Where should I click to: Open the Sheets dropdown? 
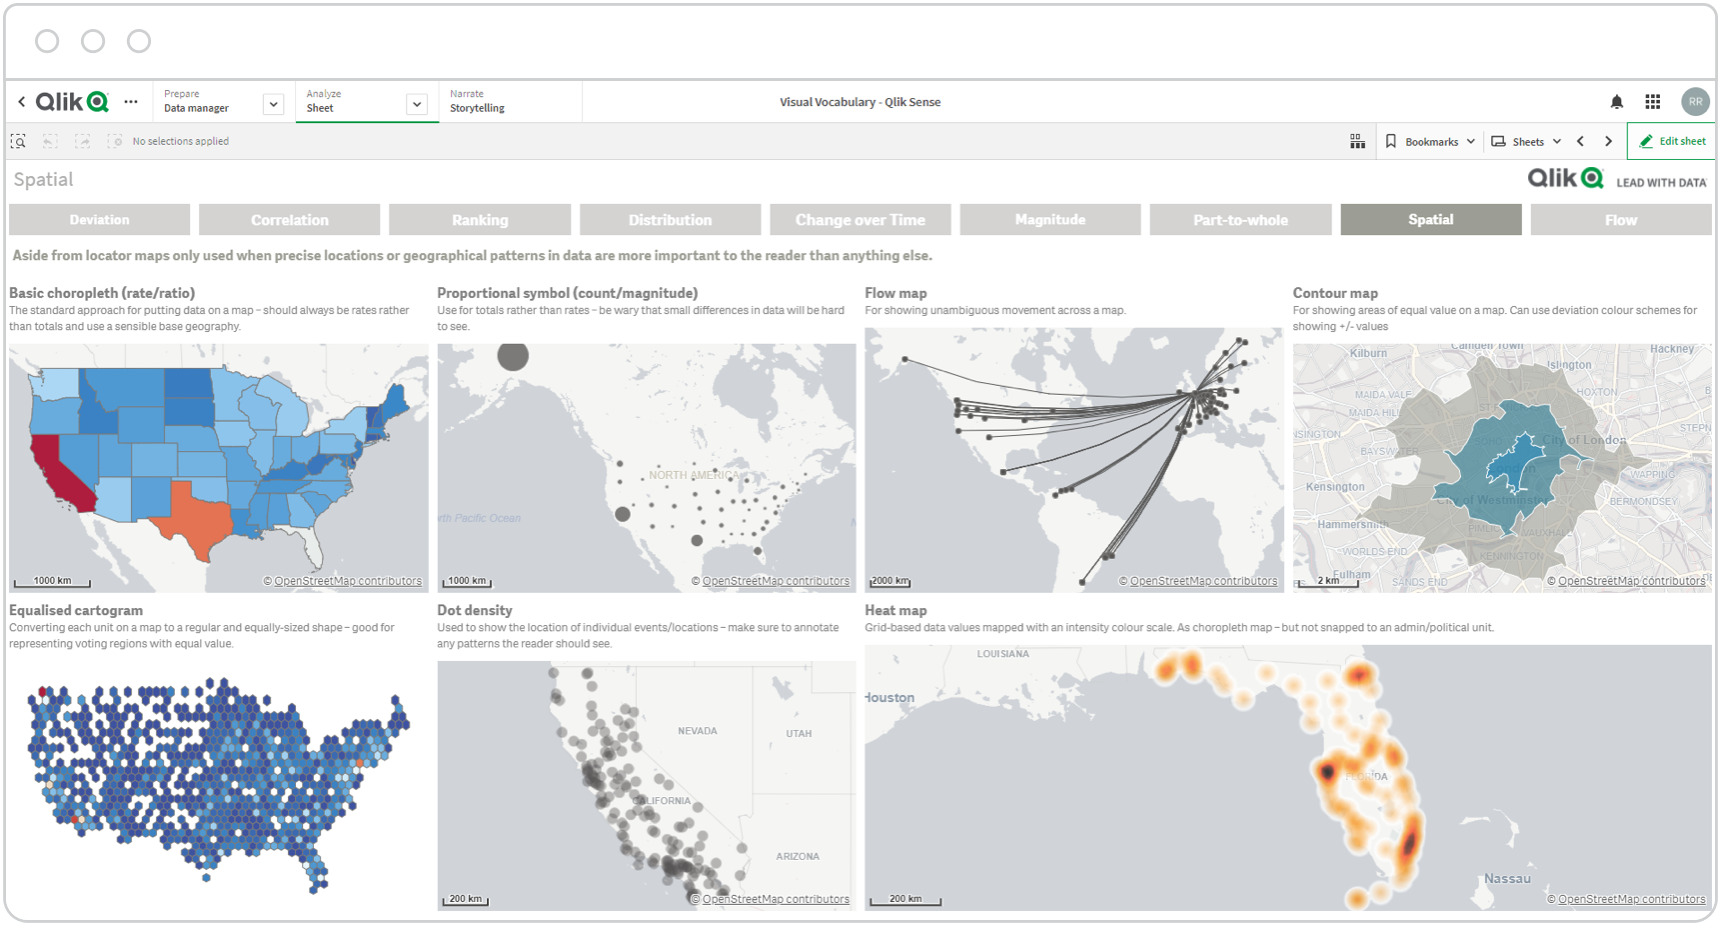tap(1526, 141)
